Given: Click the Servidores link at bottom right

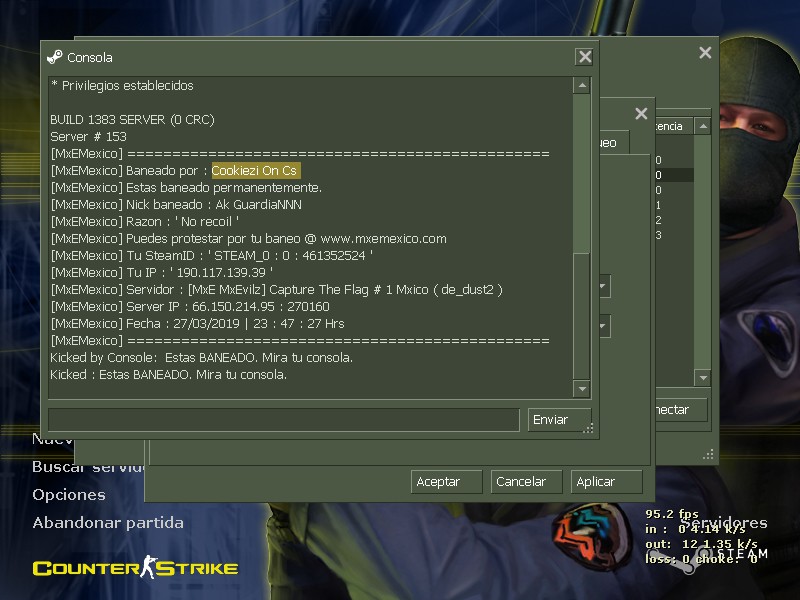Looking at the screenshot, I should pyautogui.click(x=724, y=522).
